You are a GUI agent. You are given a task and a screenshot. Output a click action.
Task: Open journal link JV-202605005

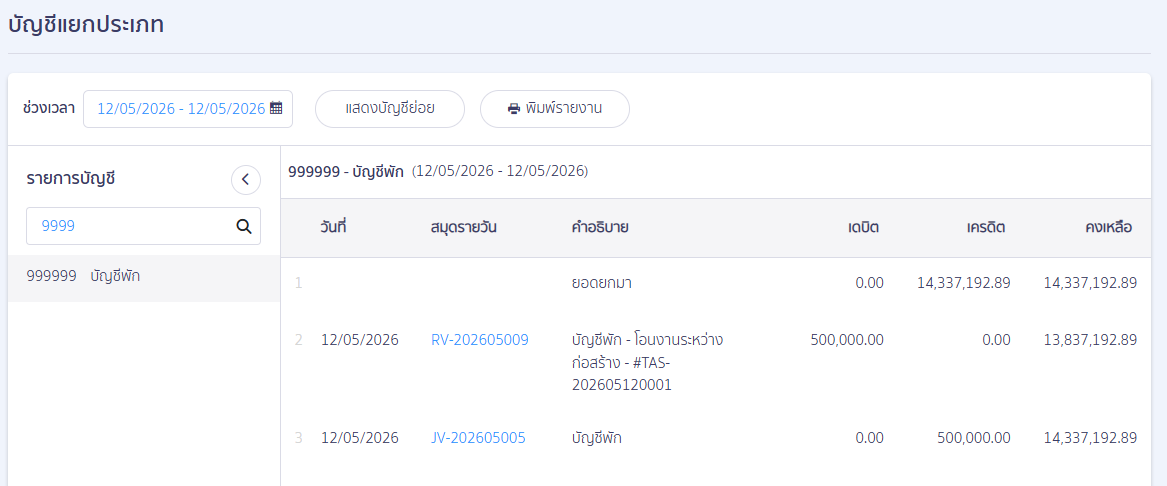(x=478, y=438)
